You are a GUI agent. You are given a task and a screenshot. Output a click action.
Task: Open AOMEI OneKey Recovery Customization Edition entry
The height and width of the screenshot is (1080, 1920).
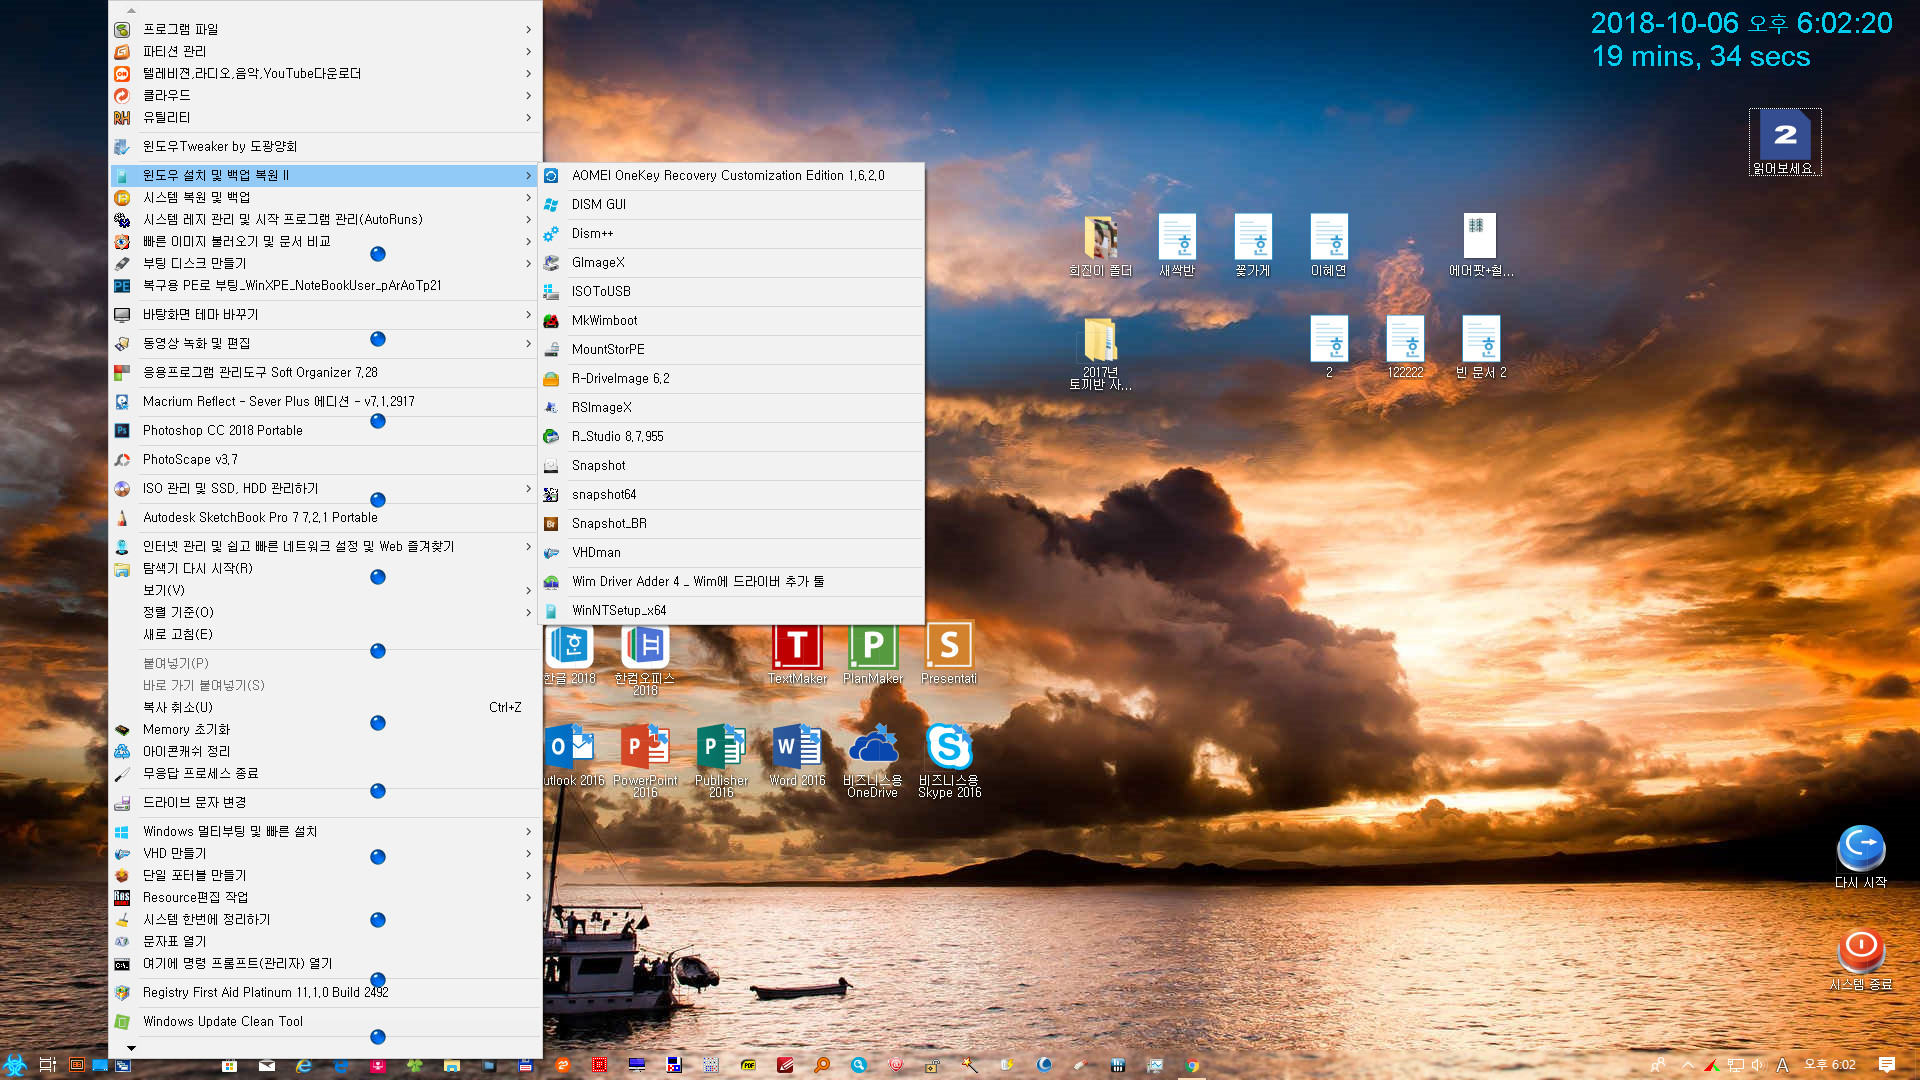(731, 175)
